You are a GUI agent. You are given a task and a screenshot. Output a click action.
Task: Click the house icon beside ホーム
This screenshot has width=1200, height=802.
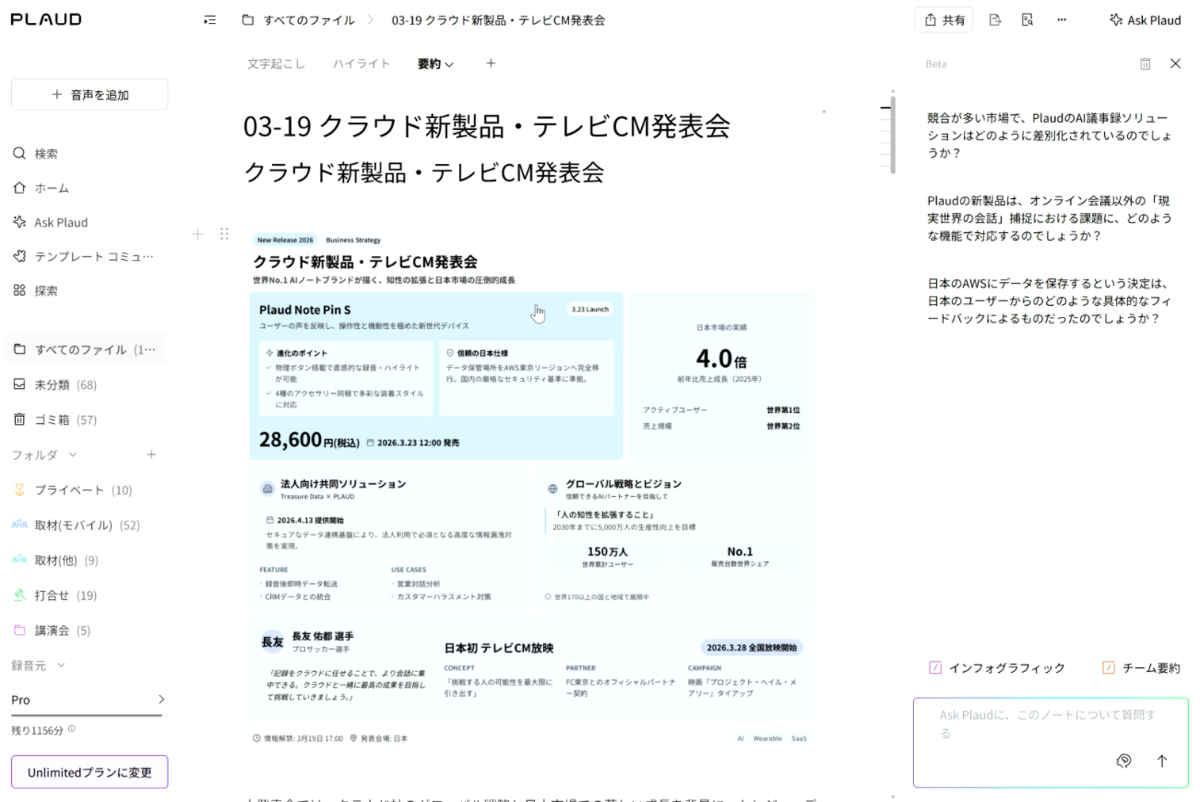[19, 188]
